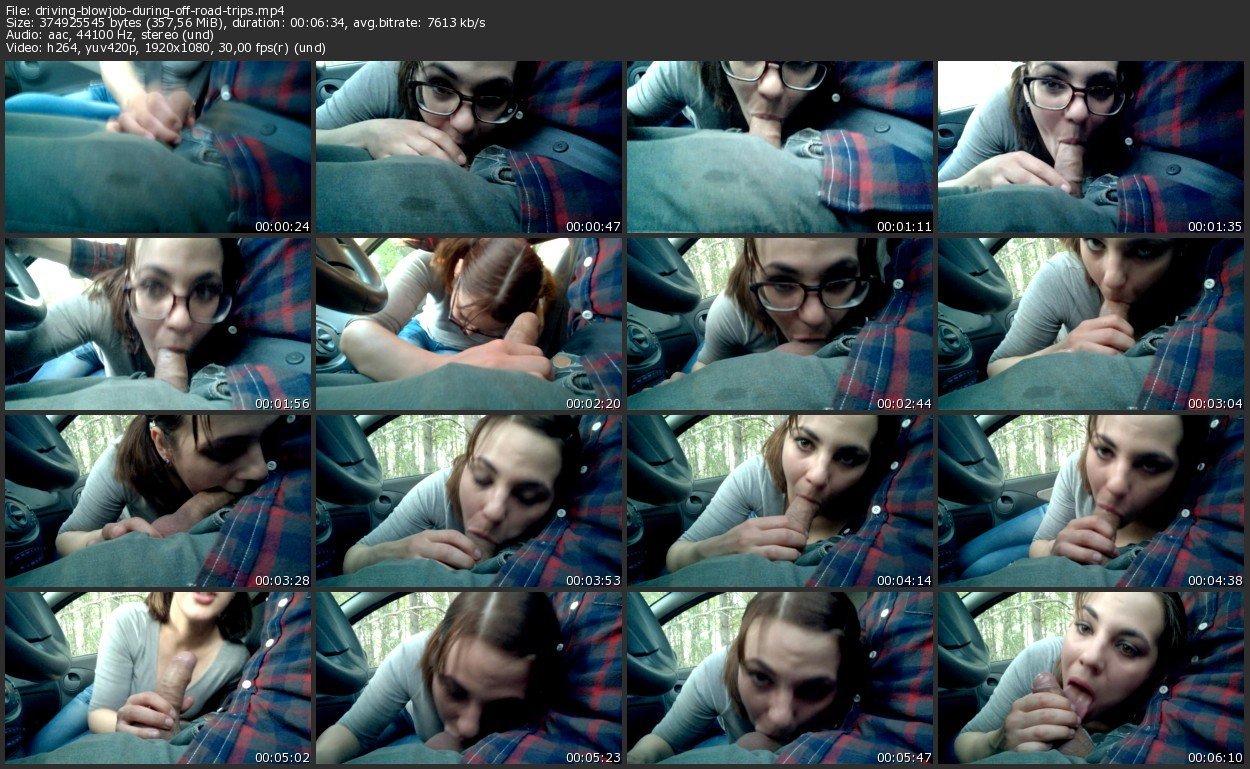
Task: Click the Size and duration info line
Action: 245,23
